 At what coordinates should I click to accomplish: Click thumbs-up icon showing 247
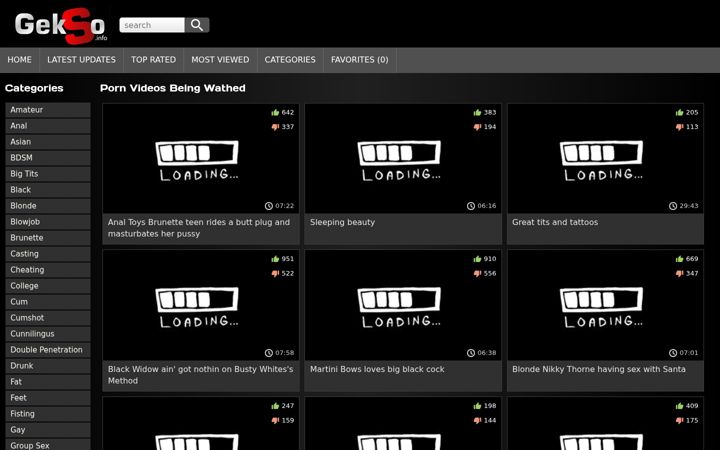tap(275, 406)
